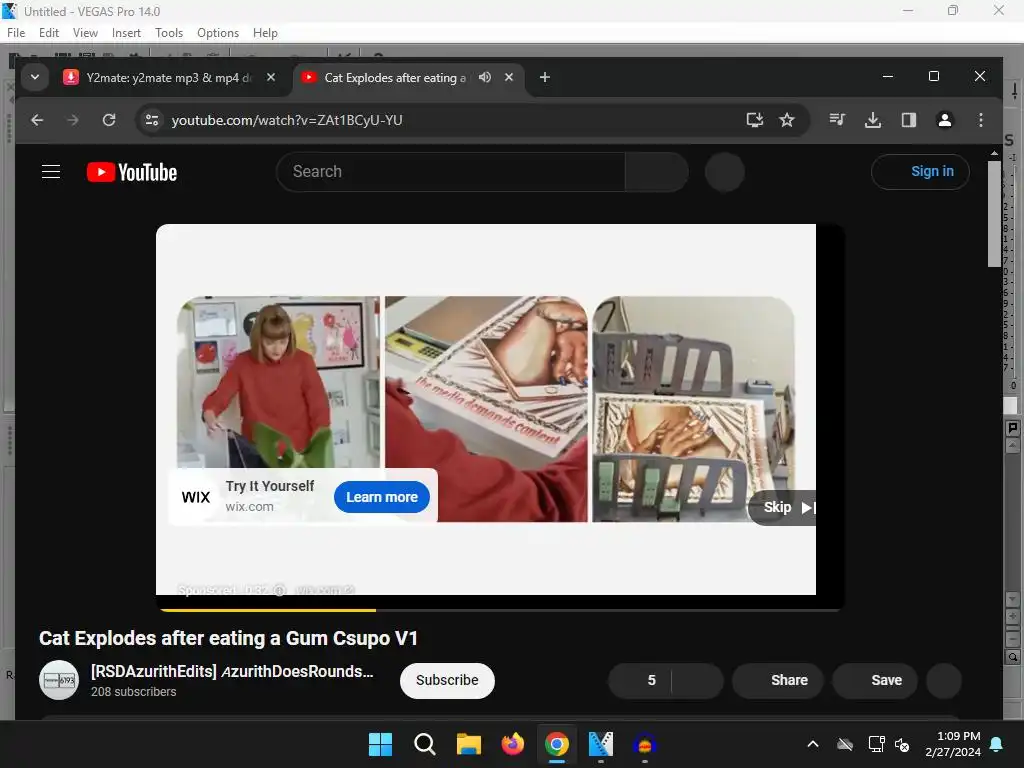1024x768 pixels.
Task: Subscribe to the AzurithDoesRounds channel
Action: click(447, 680)
